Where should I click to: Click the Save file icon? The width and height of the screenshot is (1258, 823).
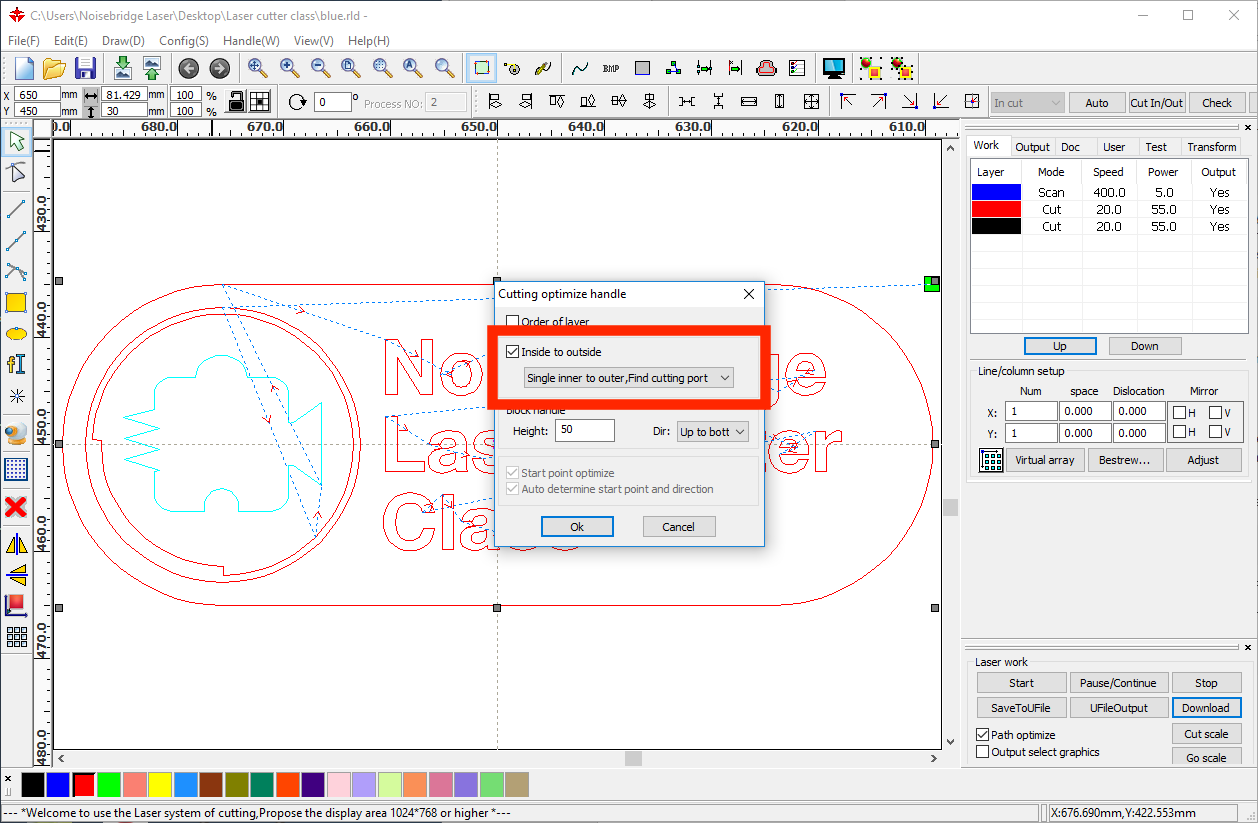(x=85, y=68)
